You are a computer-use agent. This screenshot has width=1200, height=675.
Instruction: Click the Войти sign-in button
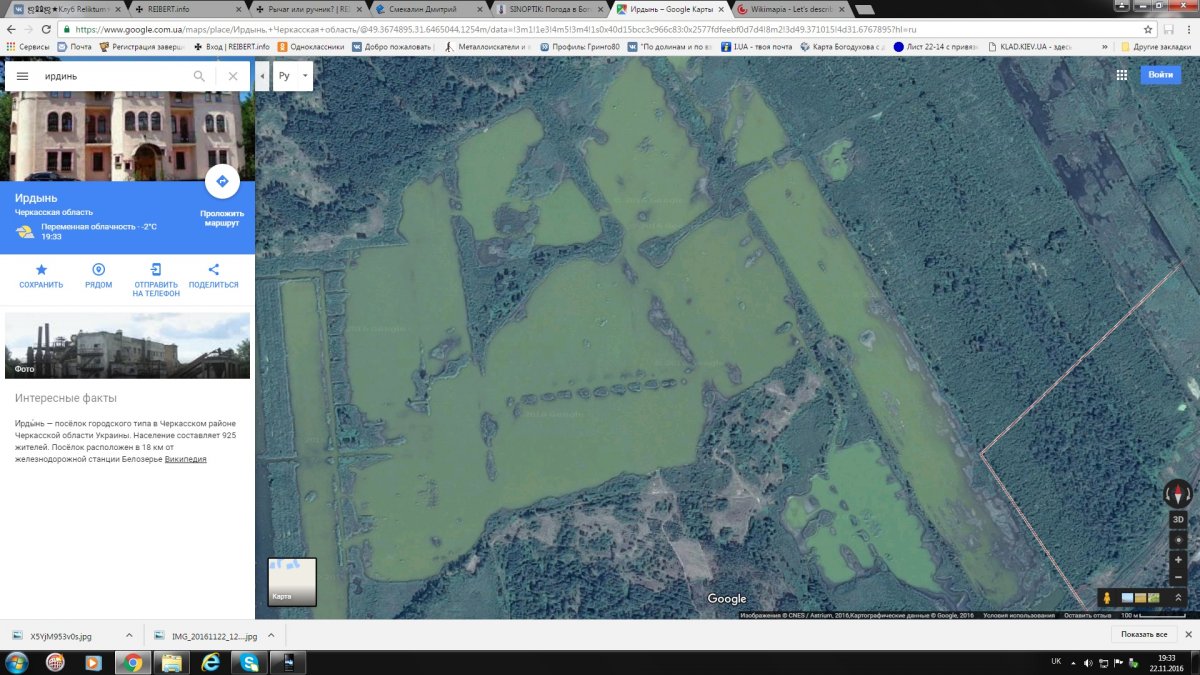coord(1160,75)
